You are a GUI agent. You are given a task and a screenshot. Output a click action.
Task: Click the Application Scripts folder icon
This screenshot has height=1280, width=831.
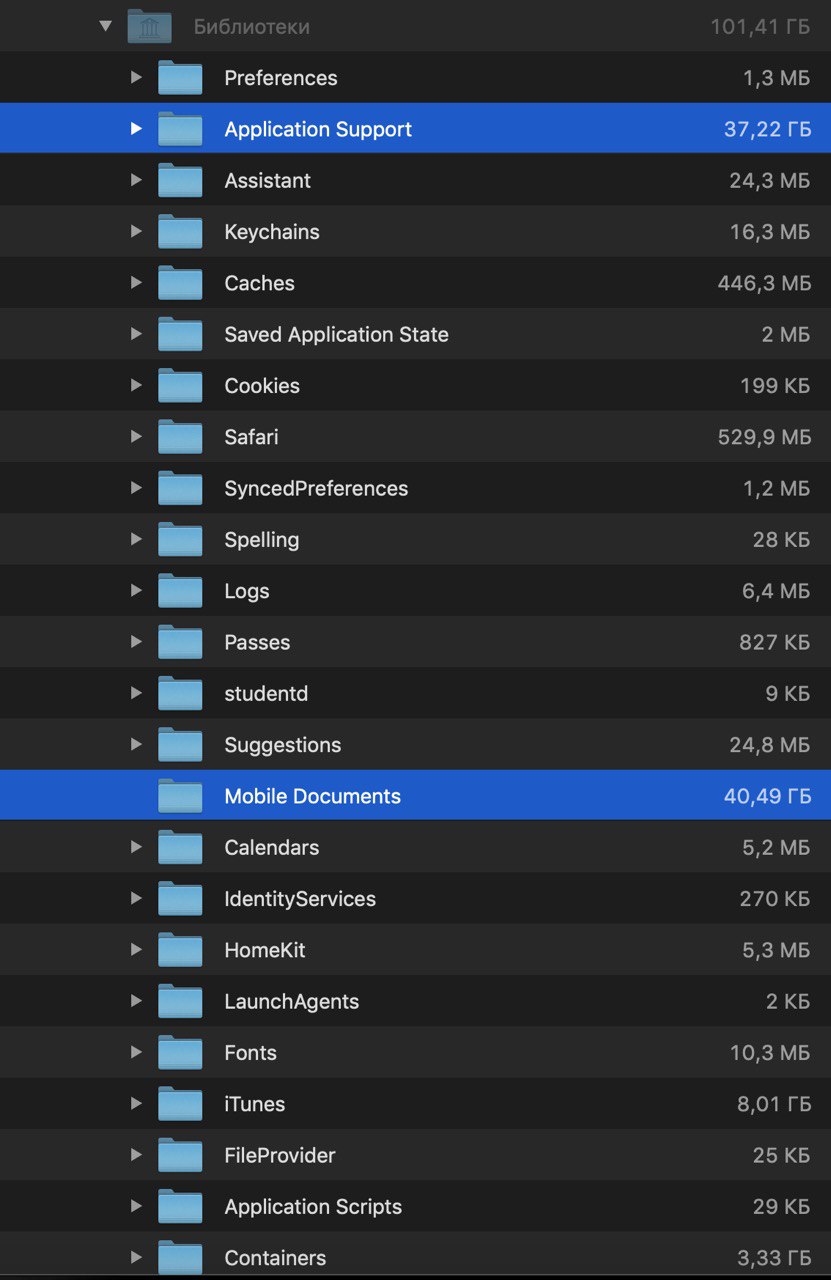point(180,1206)
